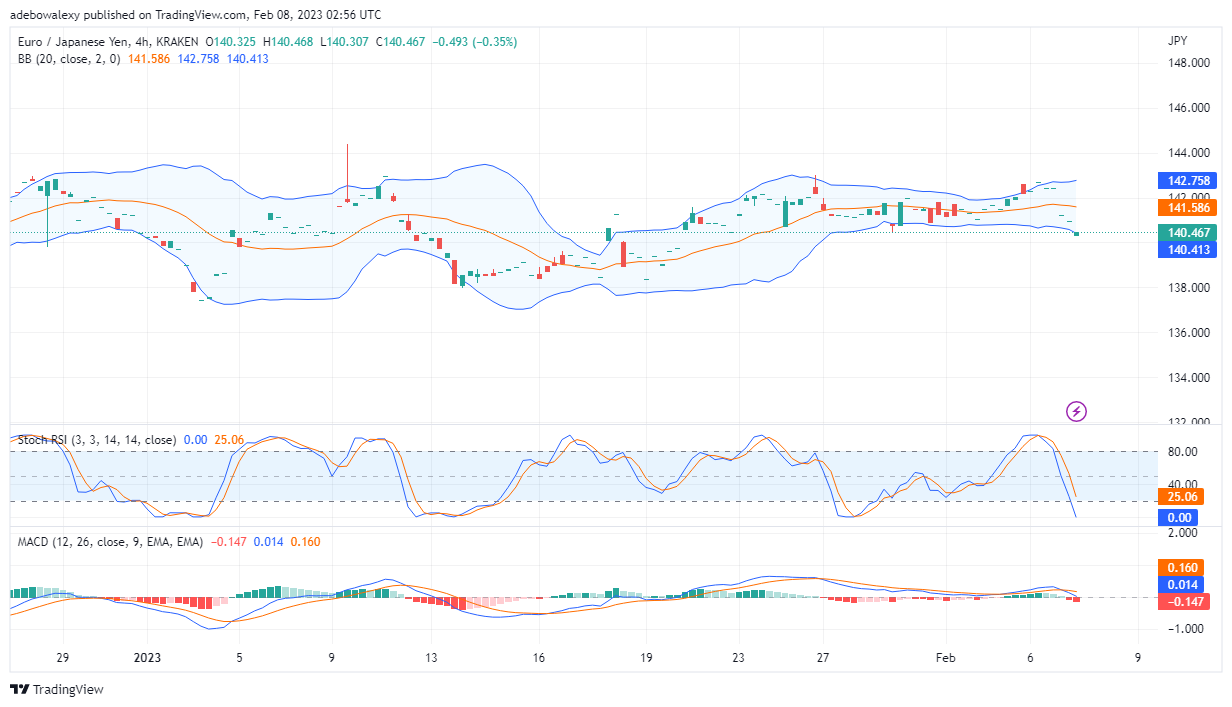
Task: Click the Feb label on time axis
Action: coord(945,658)
